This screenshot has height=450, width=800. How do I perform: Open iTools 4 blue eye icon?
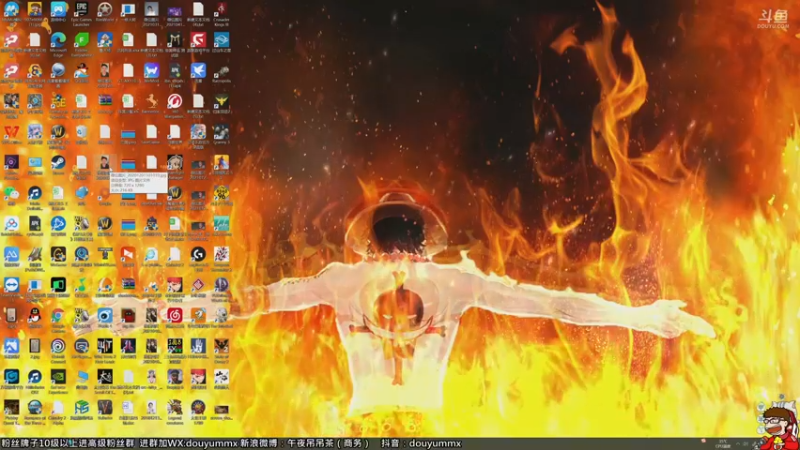[105, 315]
